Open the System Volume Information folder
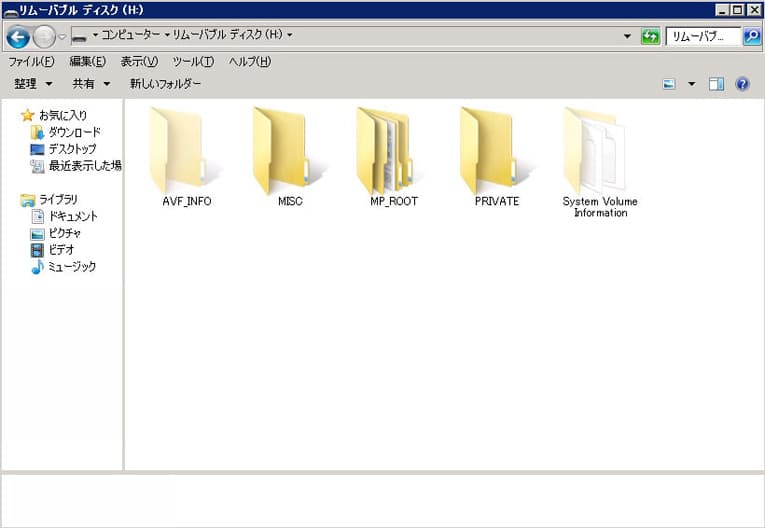Image resolution: width=765 pixels, height=528 pixels. pyautogui.click(x=599, y=152)
